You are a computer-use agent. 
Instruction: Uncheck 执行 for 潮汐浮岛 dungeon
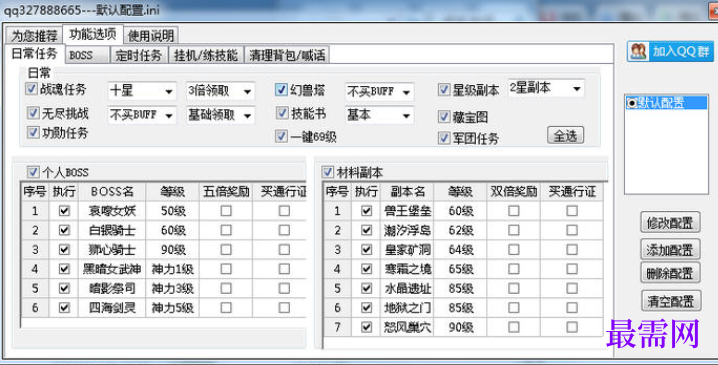(x=366, y=230)
